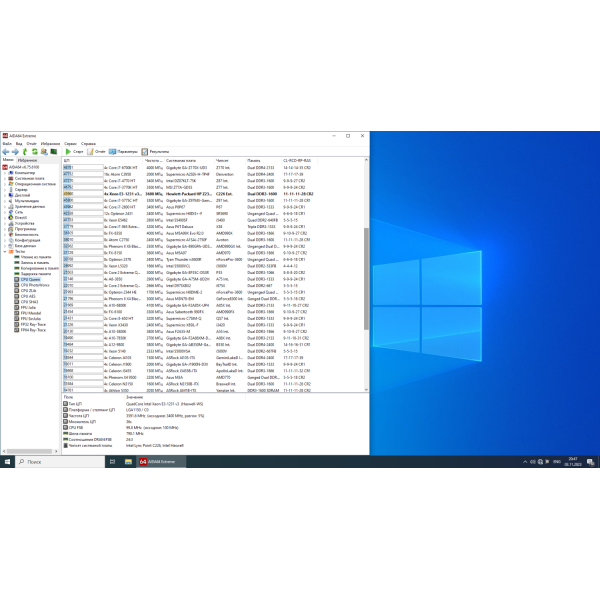Click the FP32 Ray-Trace icon
Viewport: 600px width, 600px height.
tap(17, 324)
